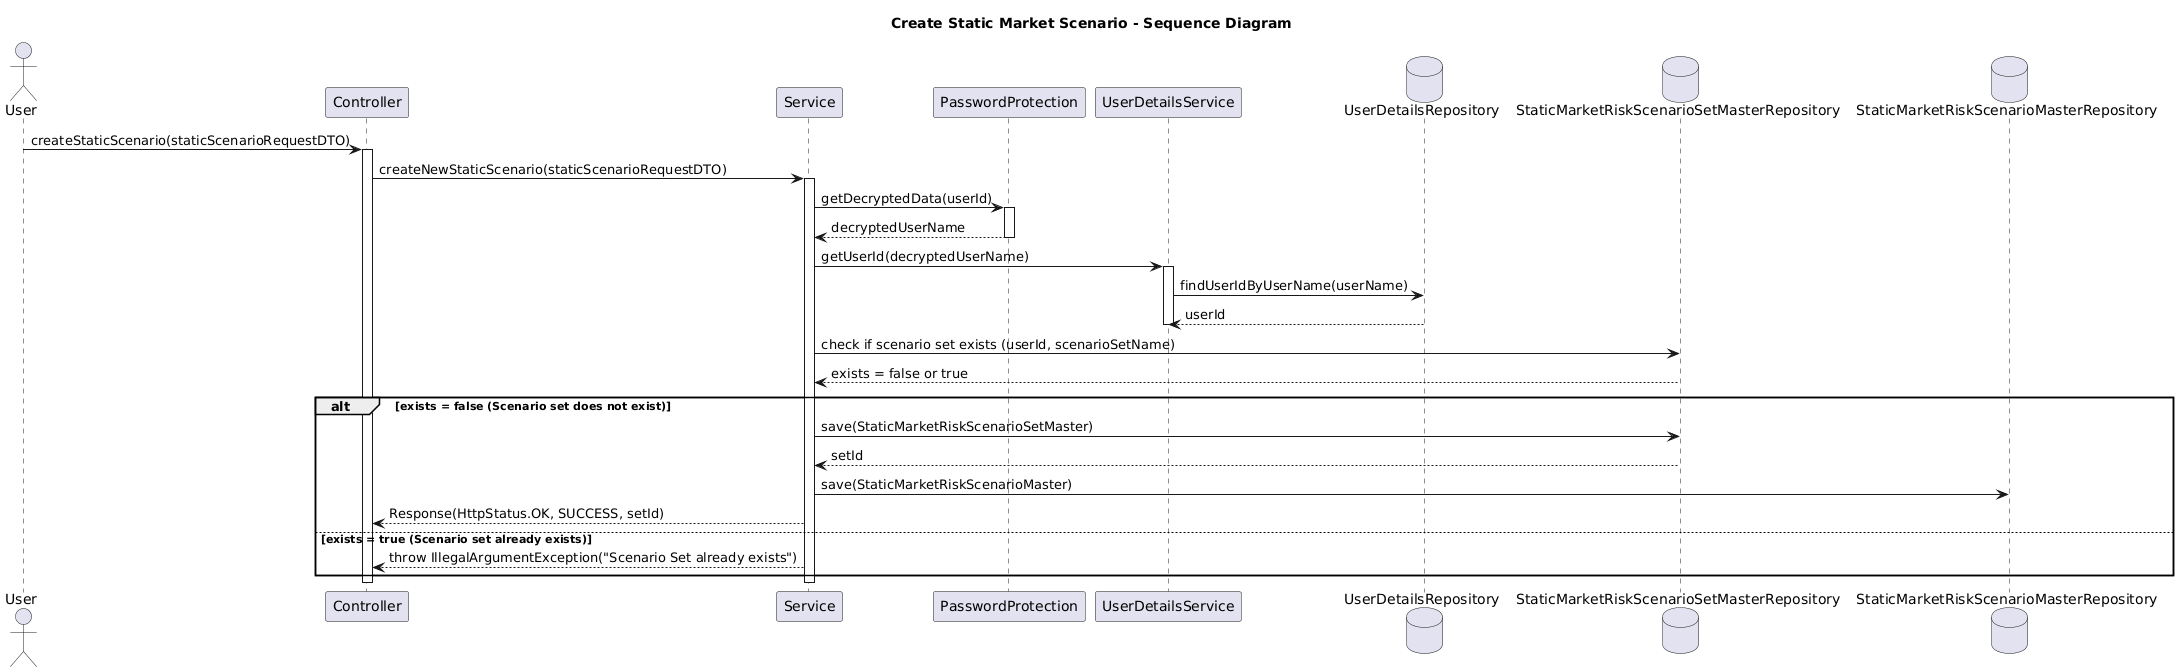Select the top Controller participant box
The width and height of the screenshot is (2179, 672).
pos(367,102)
